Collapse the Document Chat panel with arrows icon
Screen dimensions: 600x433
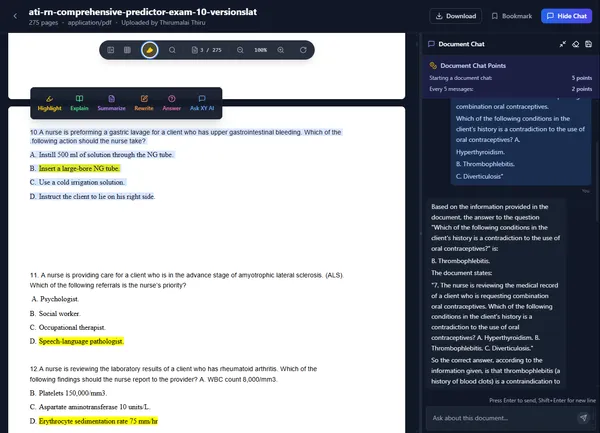click(561, 44)
